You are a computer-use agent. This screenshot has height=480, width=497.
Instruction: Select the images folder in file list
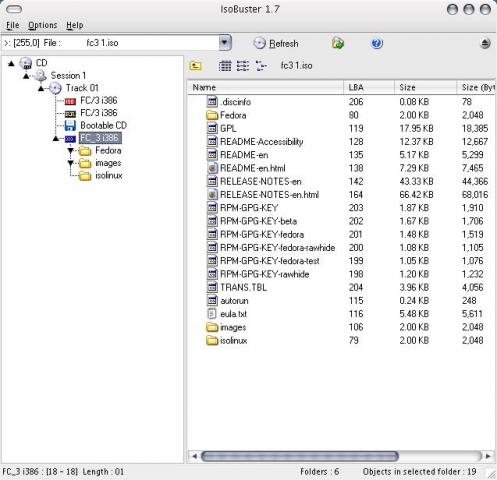233,327
